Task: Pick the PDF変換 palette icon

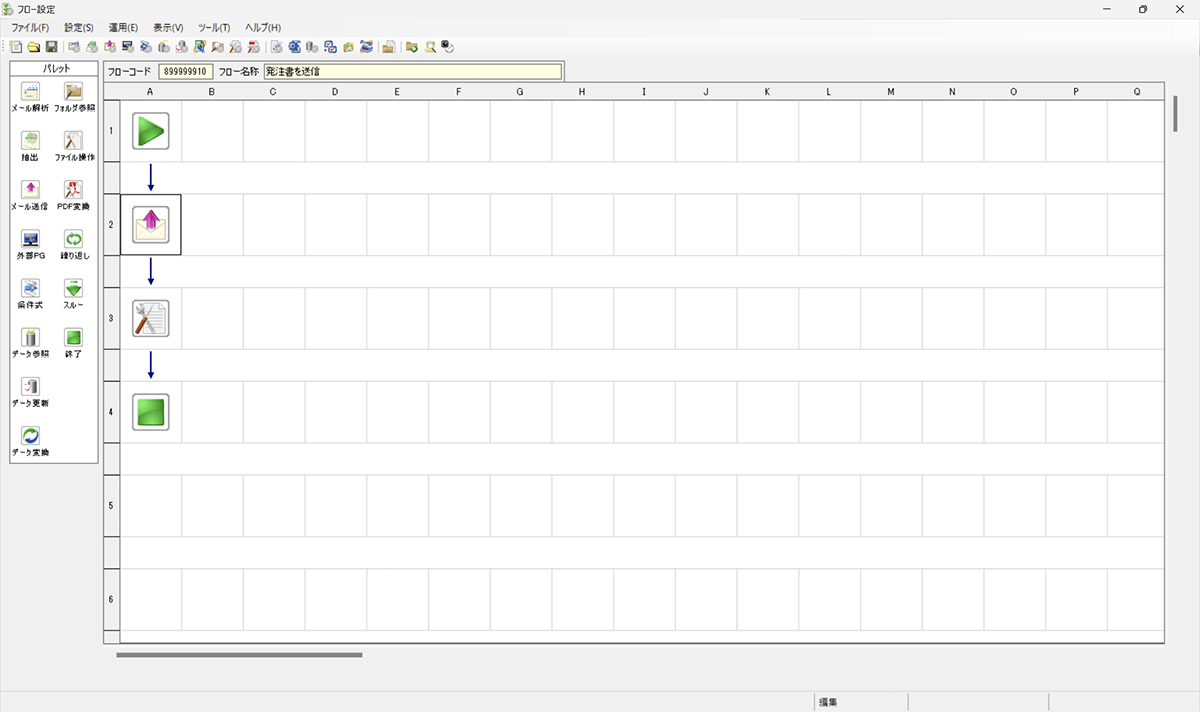Action: (74, 189)
